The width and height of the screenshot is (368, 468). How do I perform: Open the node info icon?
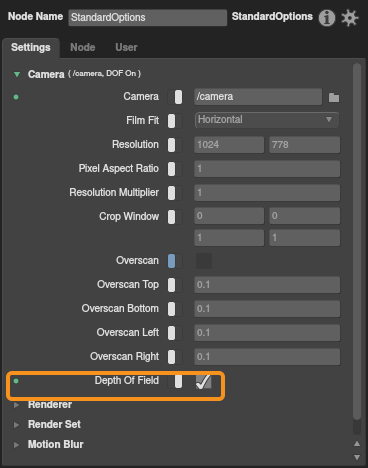point(326,18)
